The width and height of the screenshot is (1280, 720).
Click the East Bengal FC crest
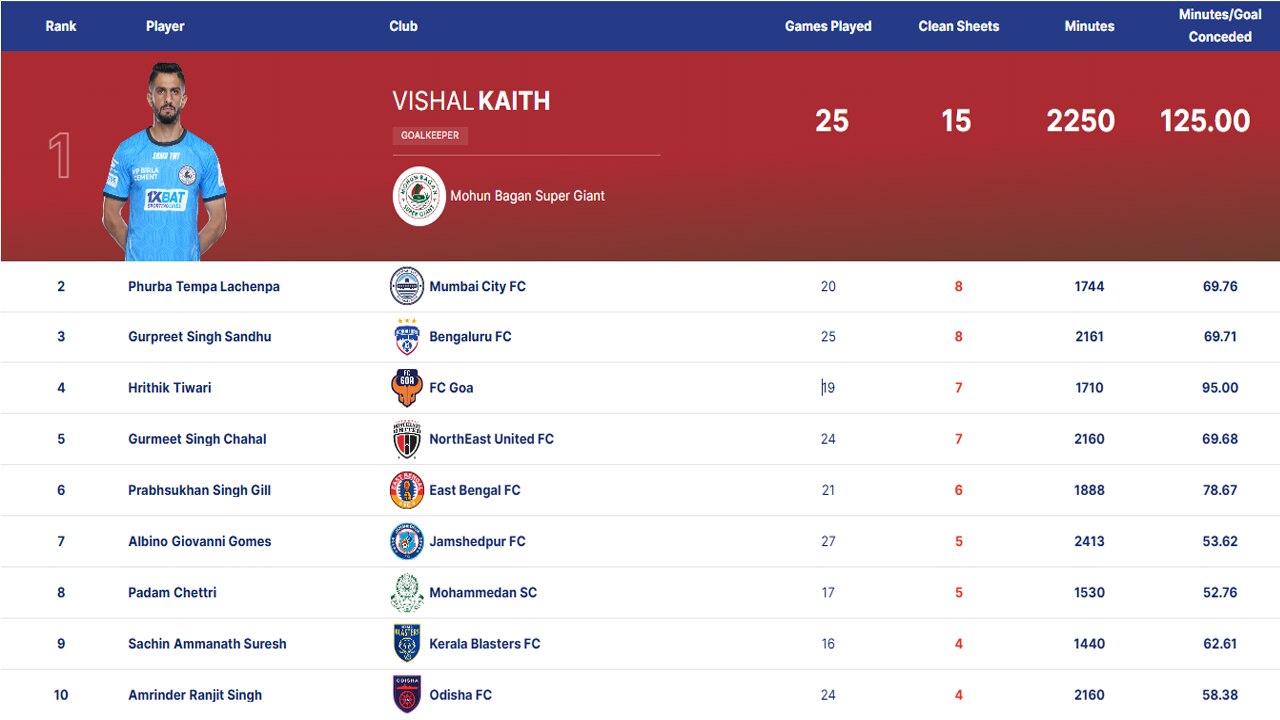407,490
